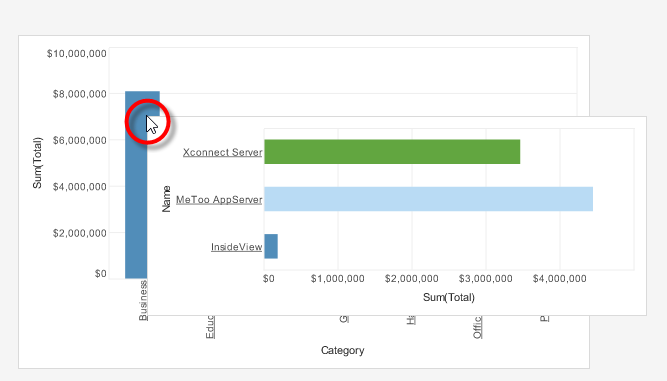Click the $0 tick in tooltip chart
The width and height of the screenshot is (667, 381).
[269, 279]
